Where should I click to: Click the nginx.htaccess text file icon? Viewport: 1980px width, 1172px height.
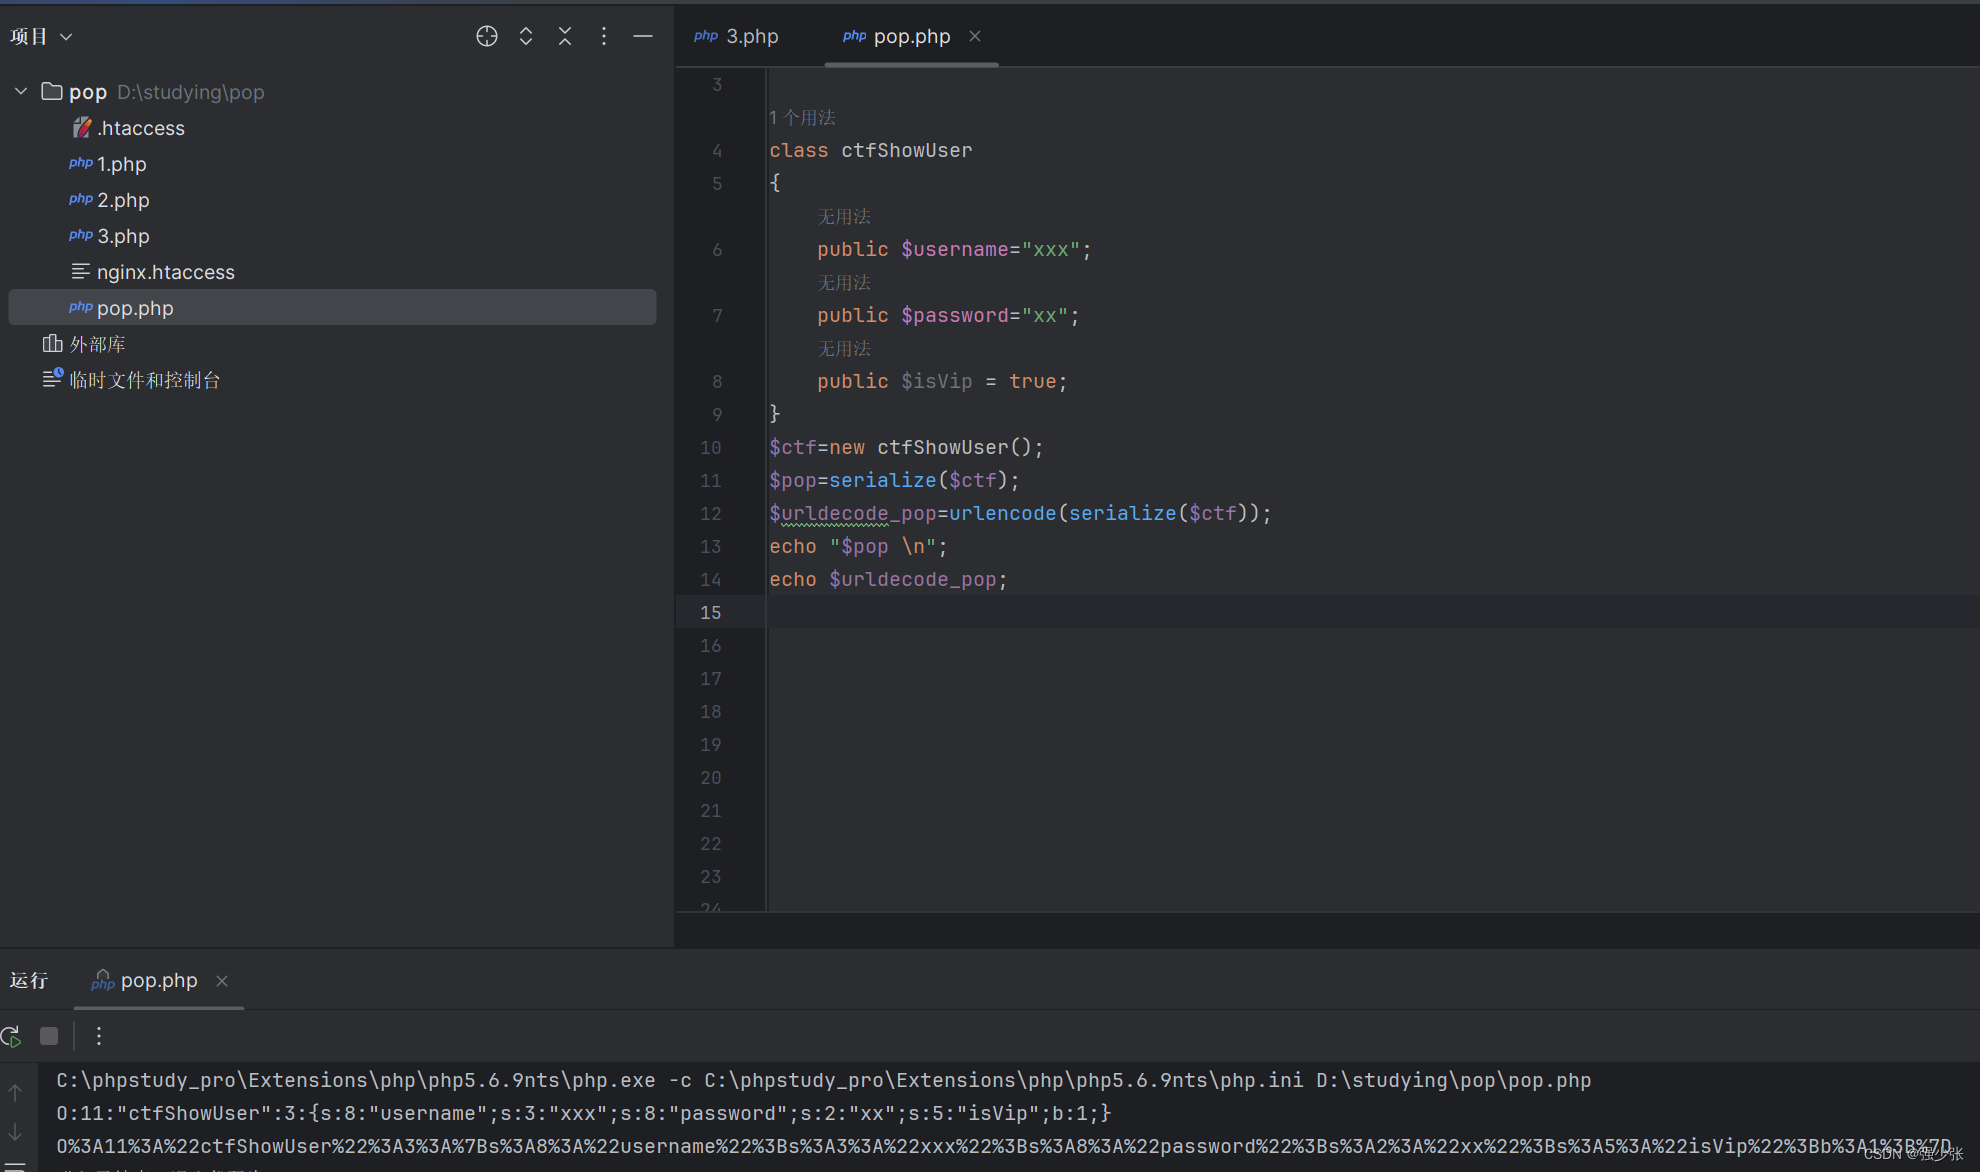tap(80, 271)
